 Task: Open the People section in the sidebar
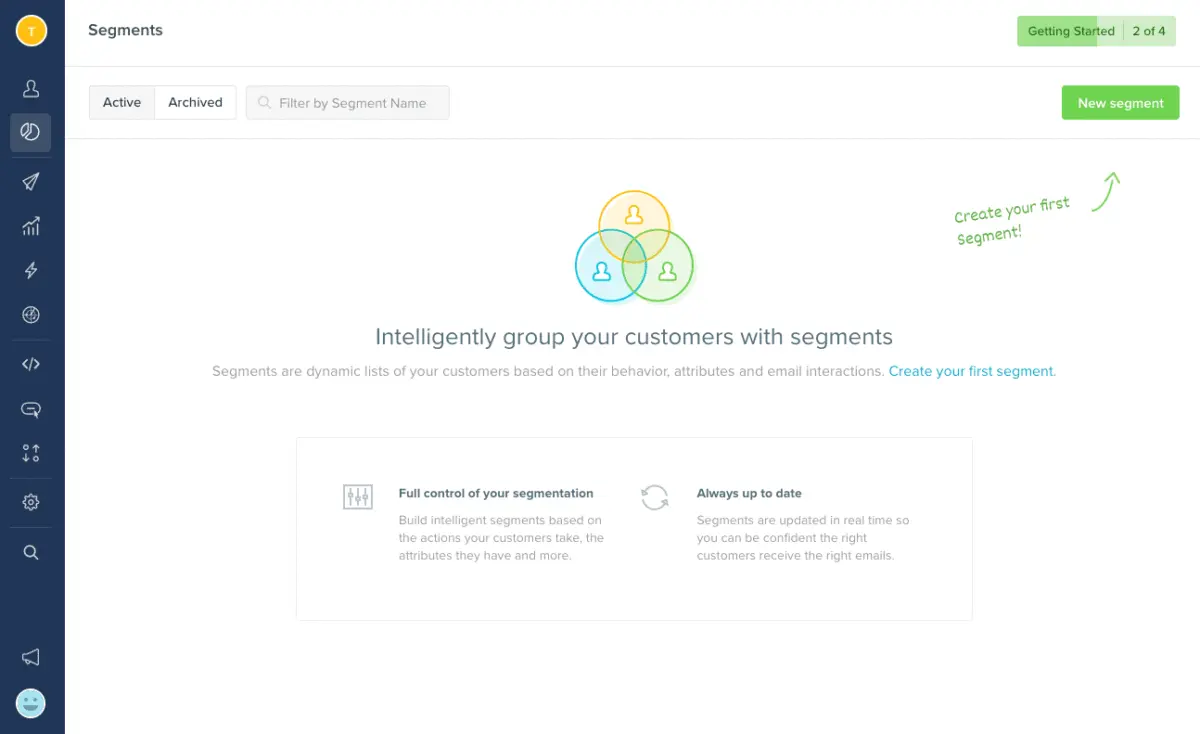click(31, 88)
